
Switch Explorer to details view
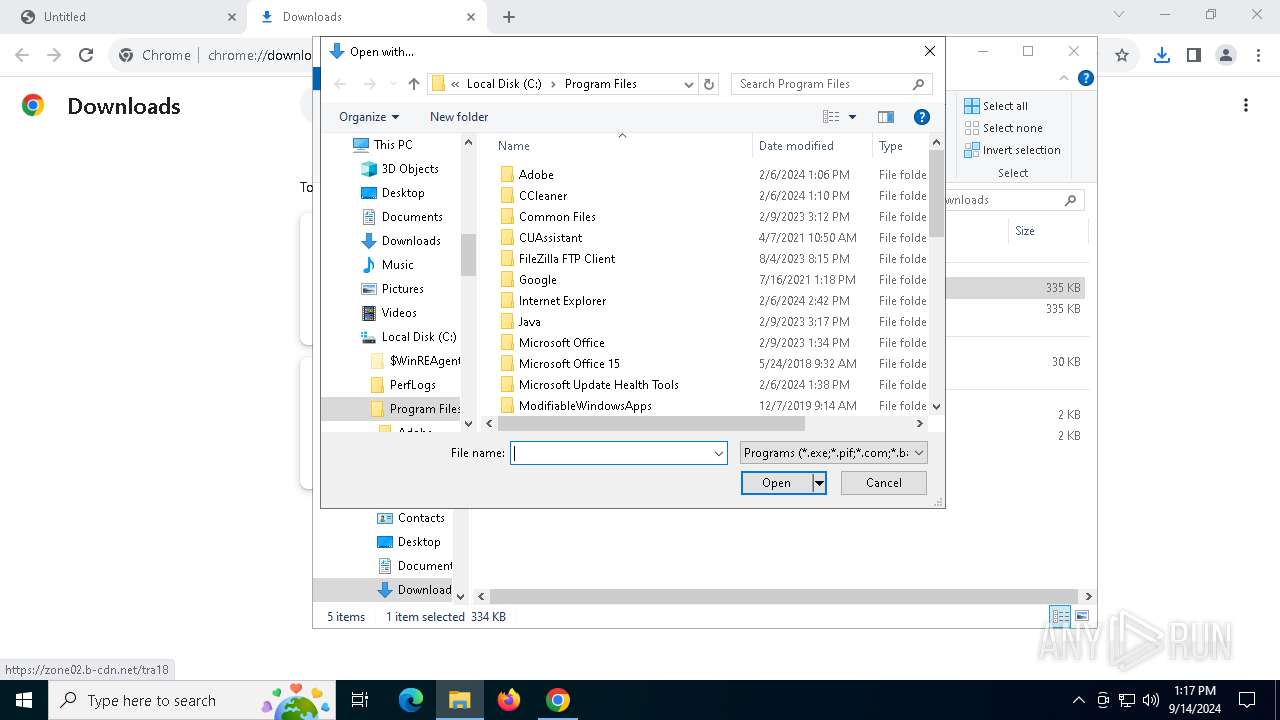tap(1060, 617)
